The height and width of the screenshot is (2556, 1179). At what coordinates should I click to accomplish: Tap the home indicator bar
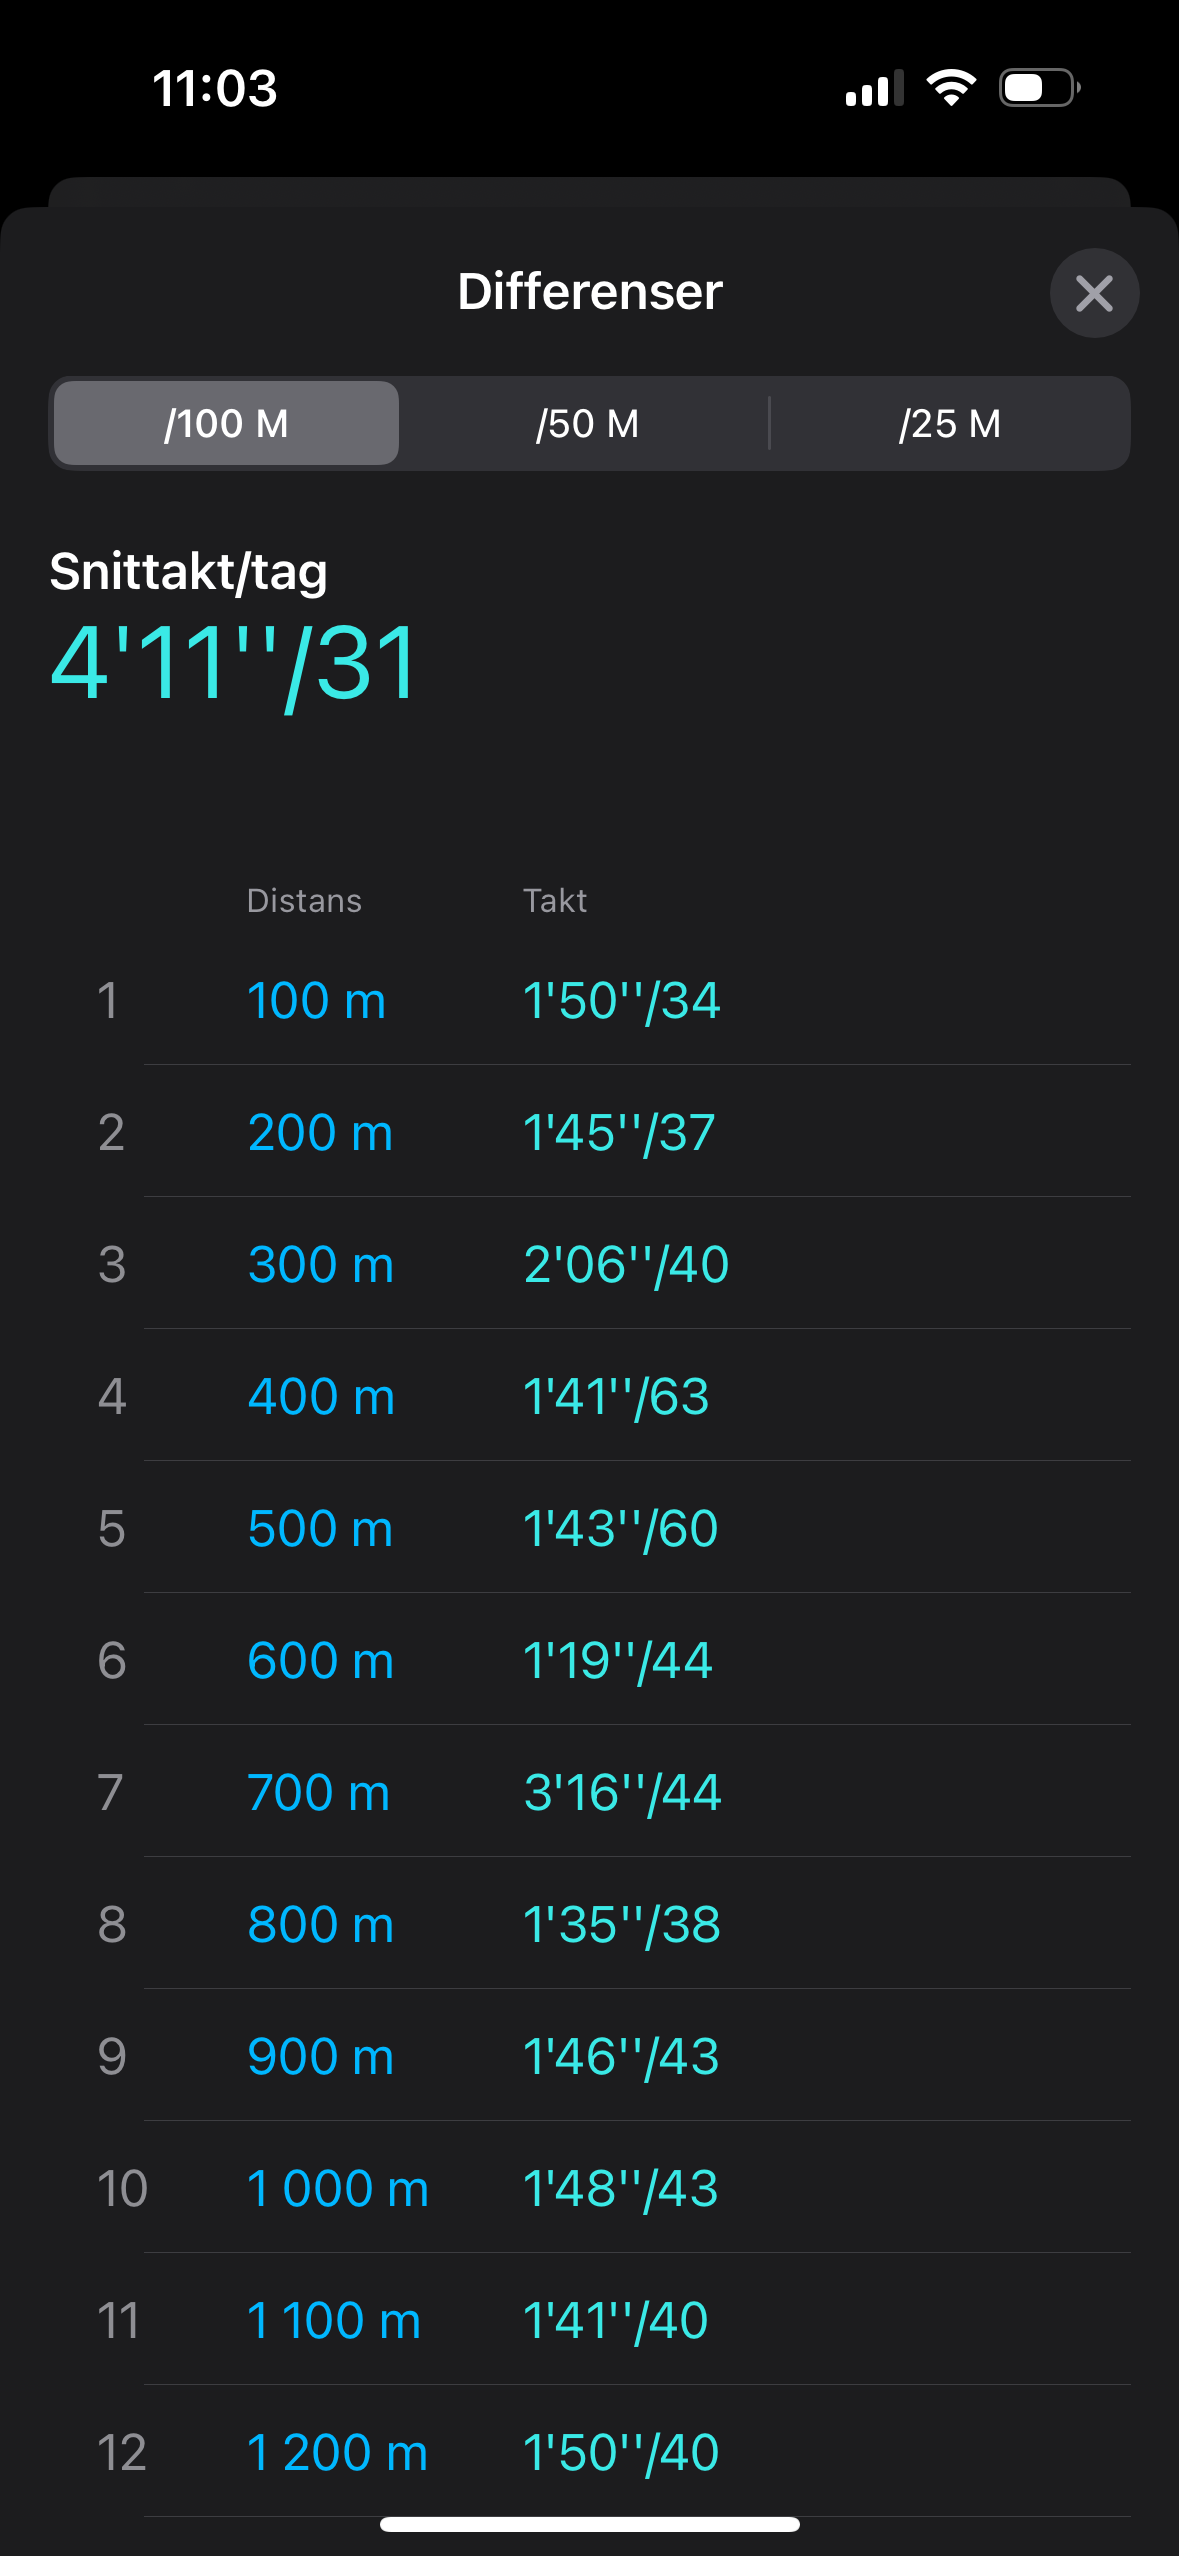(x=589, y=2524)
